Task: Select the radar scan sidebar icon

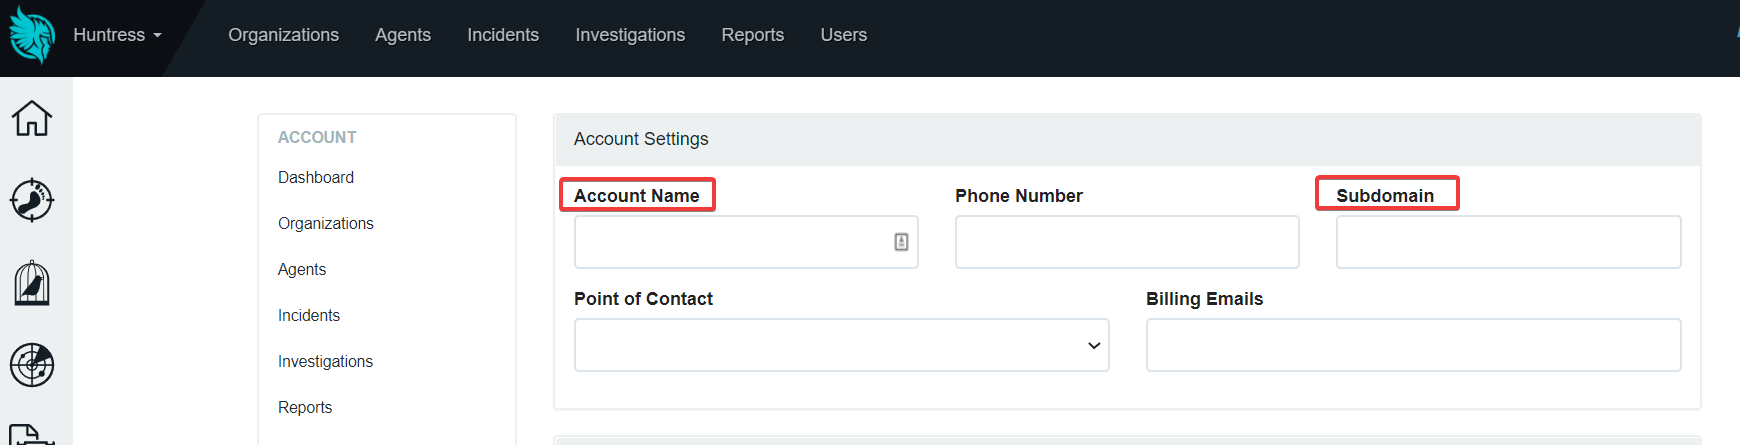Action: pyautogui.click(x=32, y=365)
